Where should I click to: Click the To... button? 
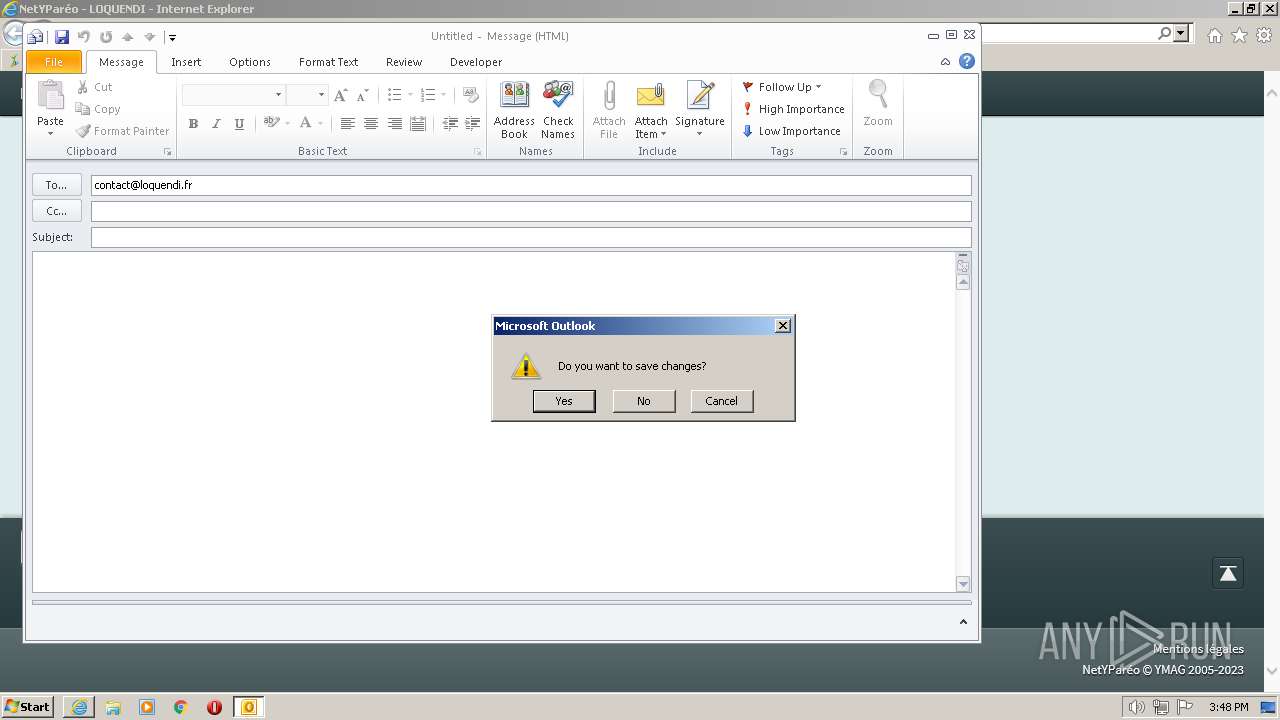point(56,185)
